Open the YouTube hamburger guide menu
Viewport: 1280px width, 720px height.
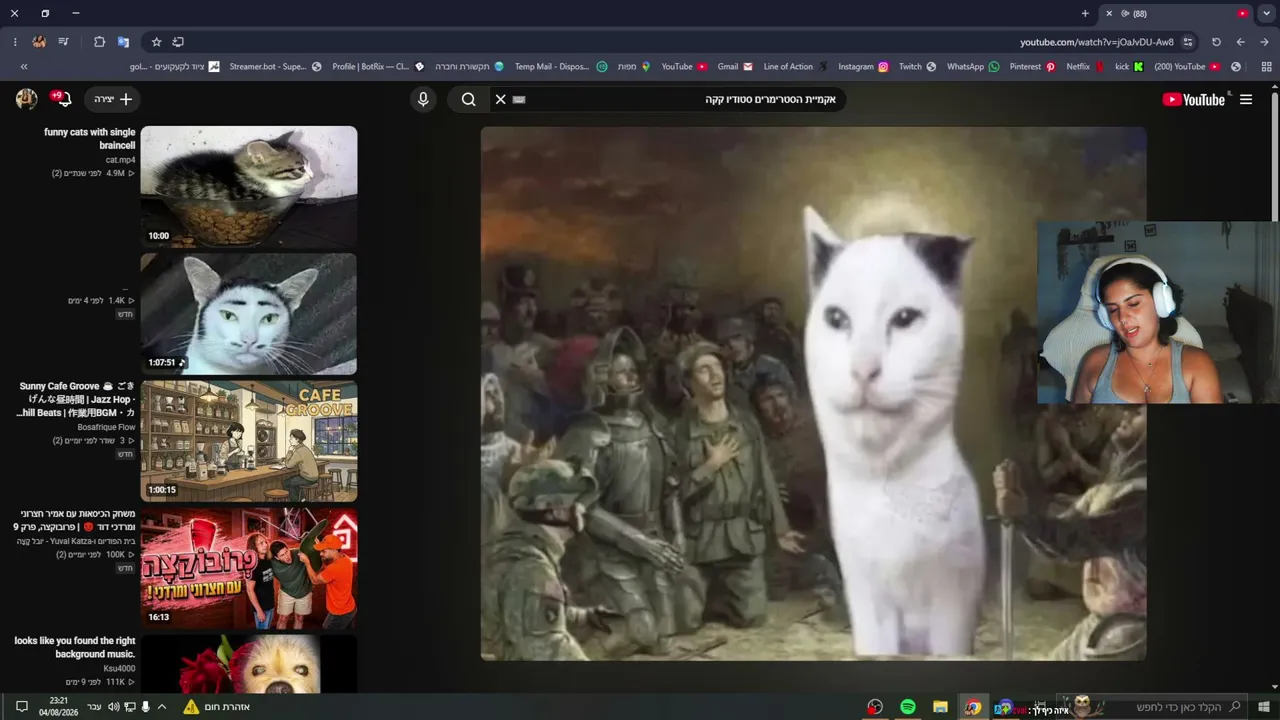click(1246, 99)
